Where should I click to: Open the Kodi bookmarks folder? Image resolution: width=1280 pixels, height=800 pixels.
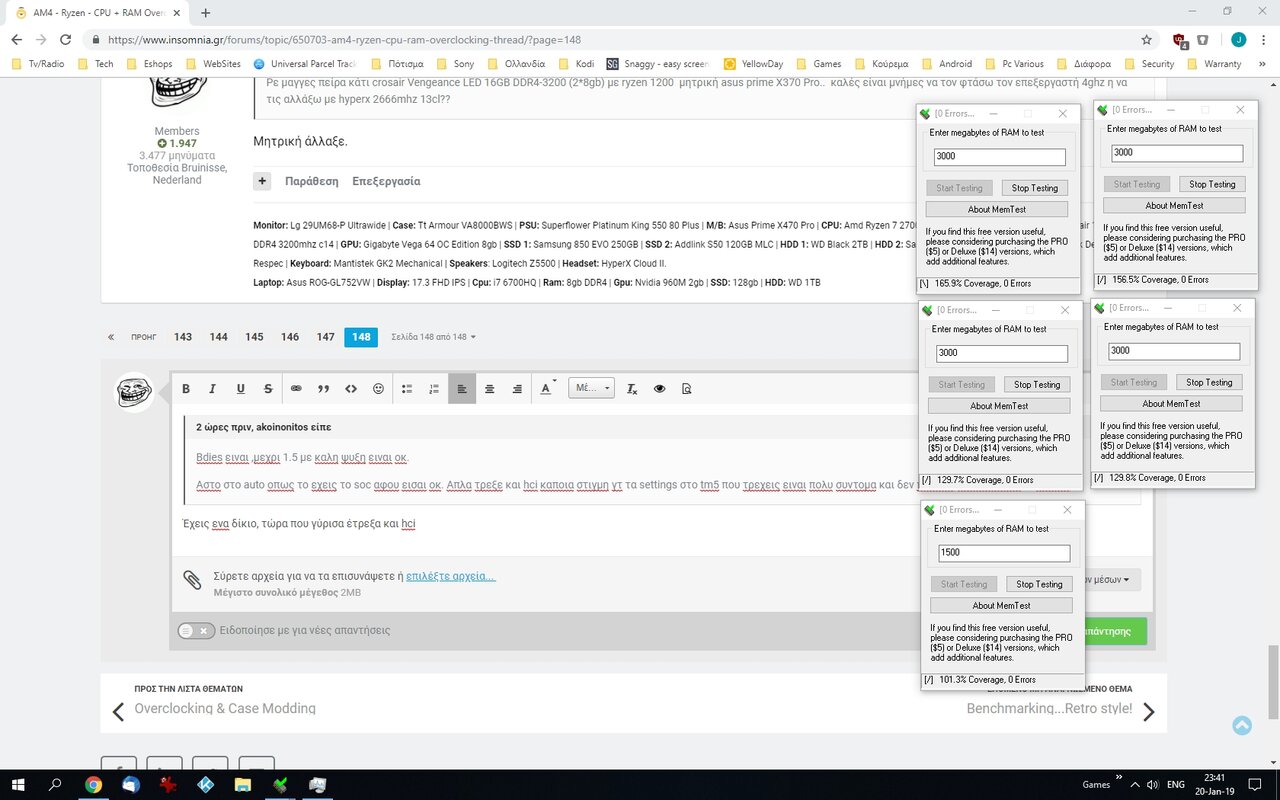click(575, 64)
